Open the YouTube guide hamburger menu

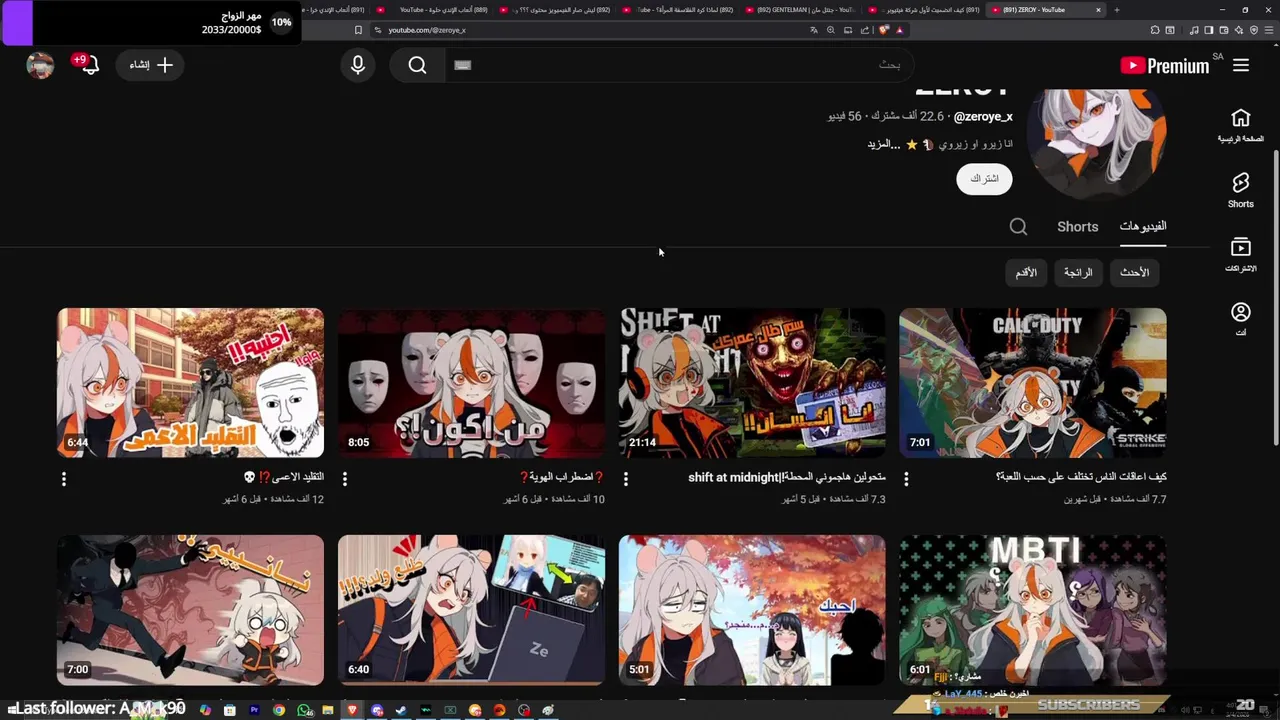coord(1241,65)
